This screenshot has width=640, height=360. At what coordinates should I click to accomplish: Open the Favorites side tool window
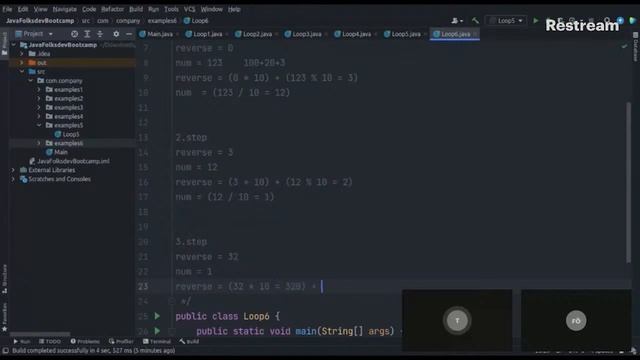[x=4, y=317]
